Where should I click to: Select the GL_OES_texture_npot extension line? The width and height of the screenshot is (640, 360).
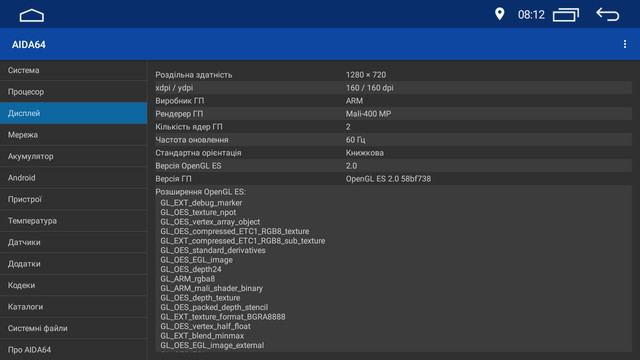click(198, 212)
